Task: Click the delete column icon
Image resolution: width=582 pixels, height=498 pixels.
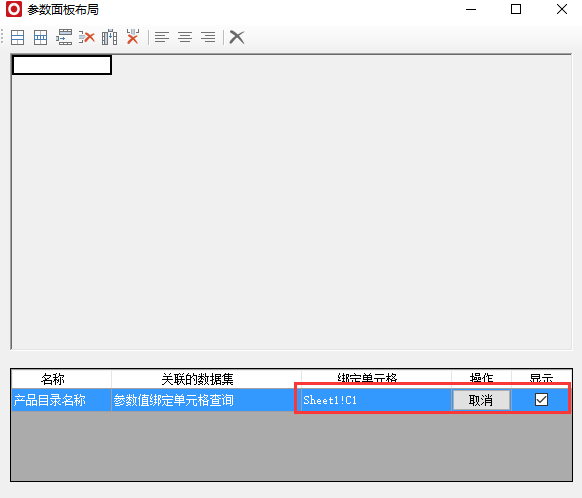Action: pos(133,37)
